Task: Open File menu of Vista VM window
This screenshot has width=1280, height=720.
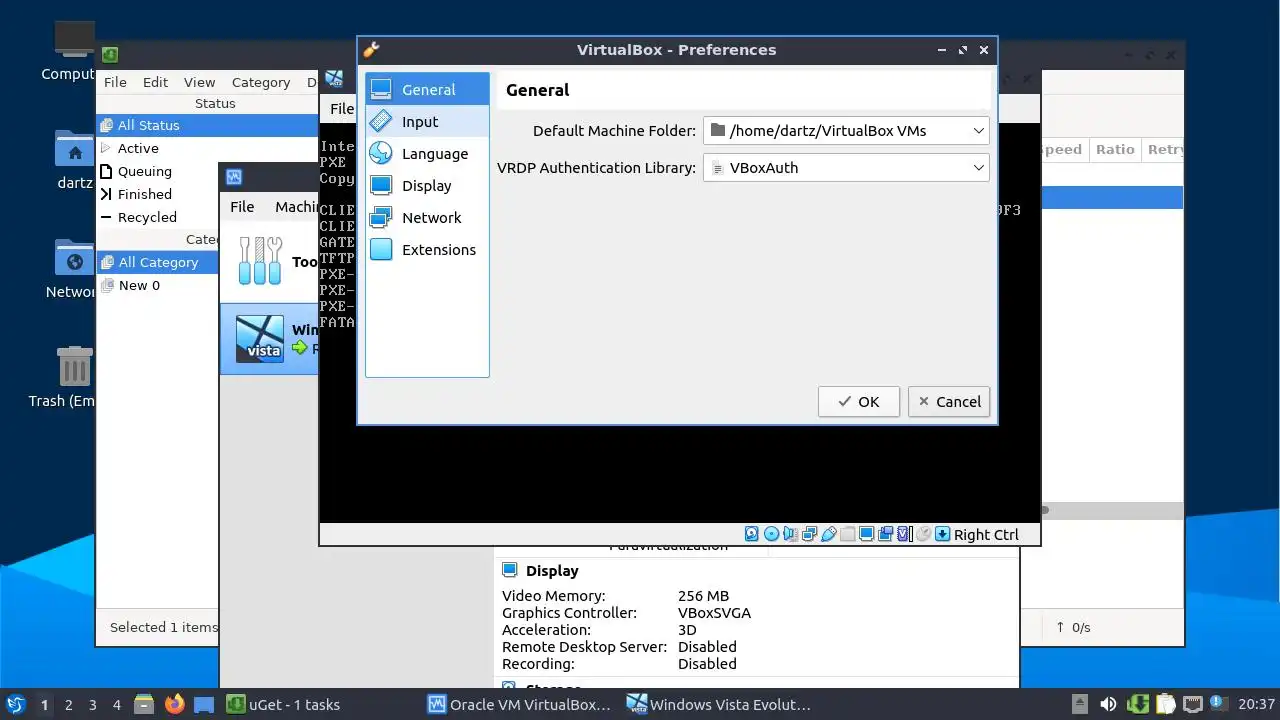Action: tap(342, 109)
